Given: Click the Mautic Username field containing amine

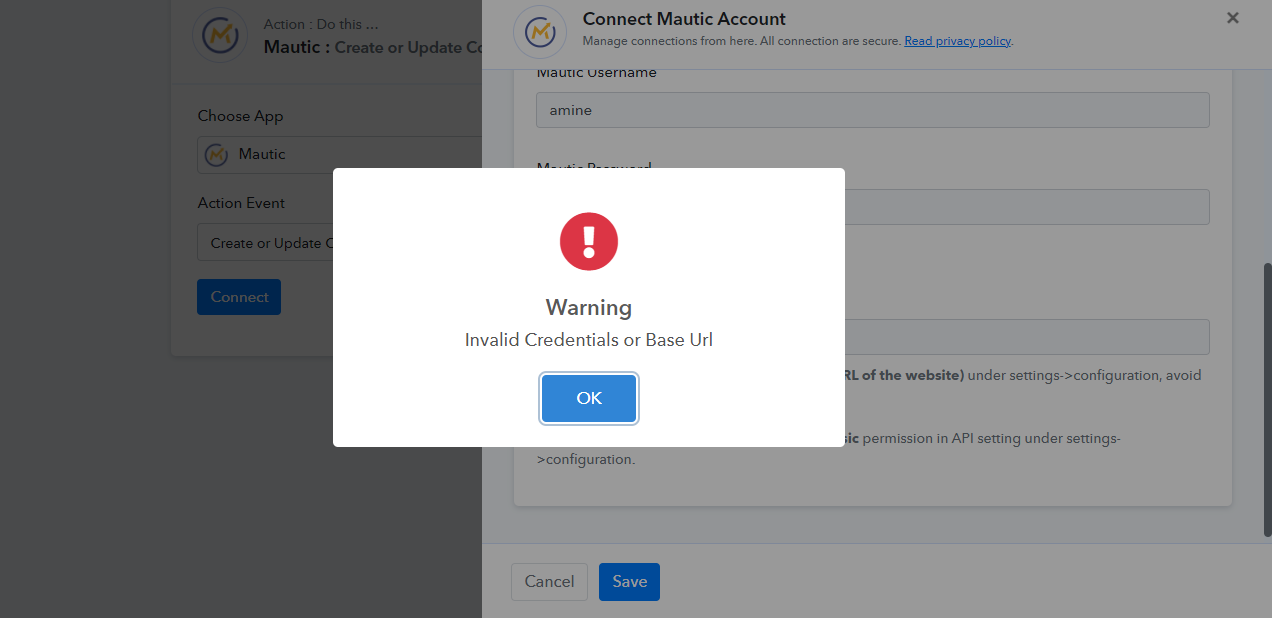Looking at the screenshot, I should 873,110.
